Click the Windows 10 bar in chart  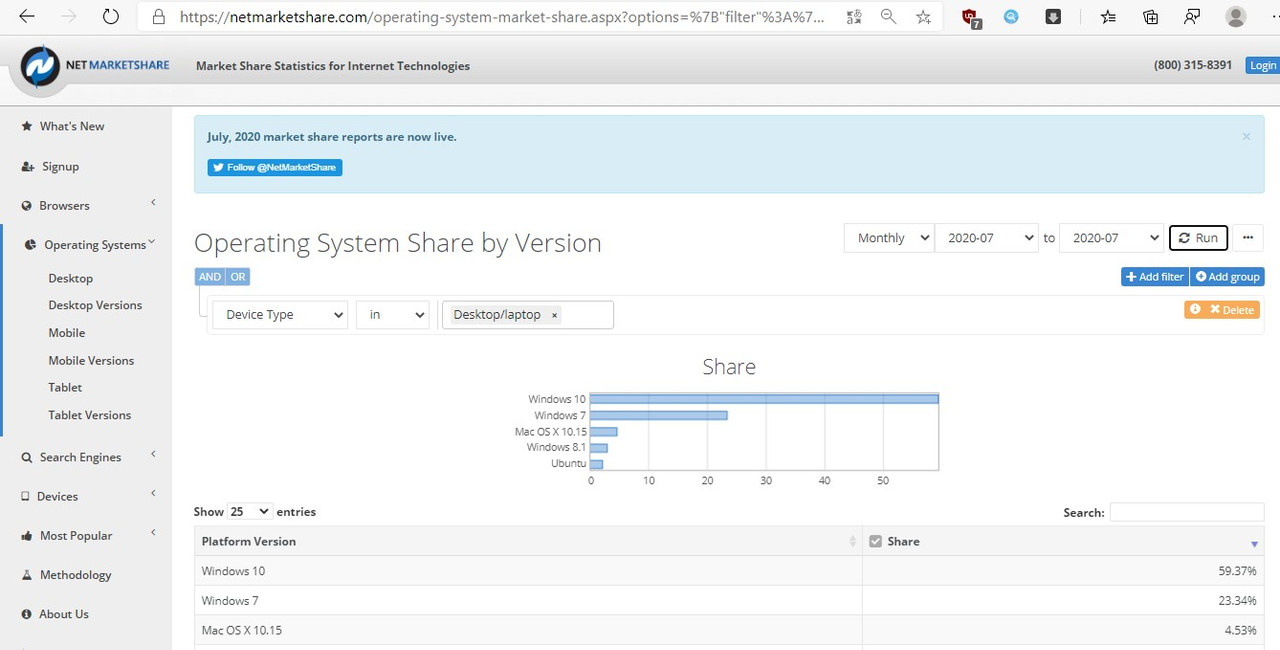(x=765, y=399)
